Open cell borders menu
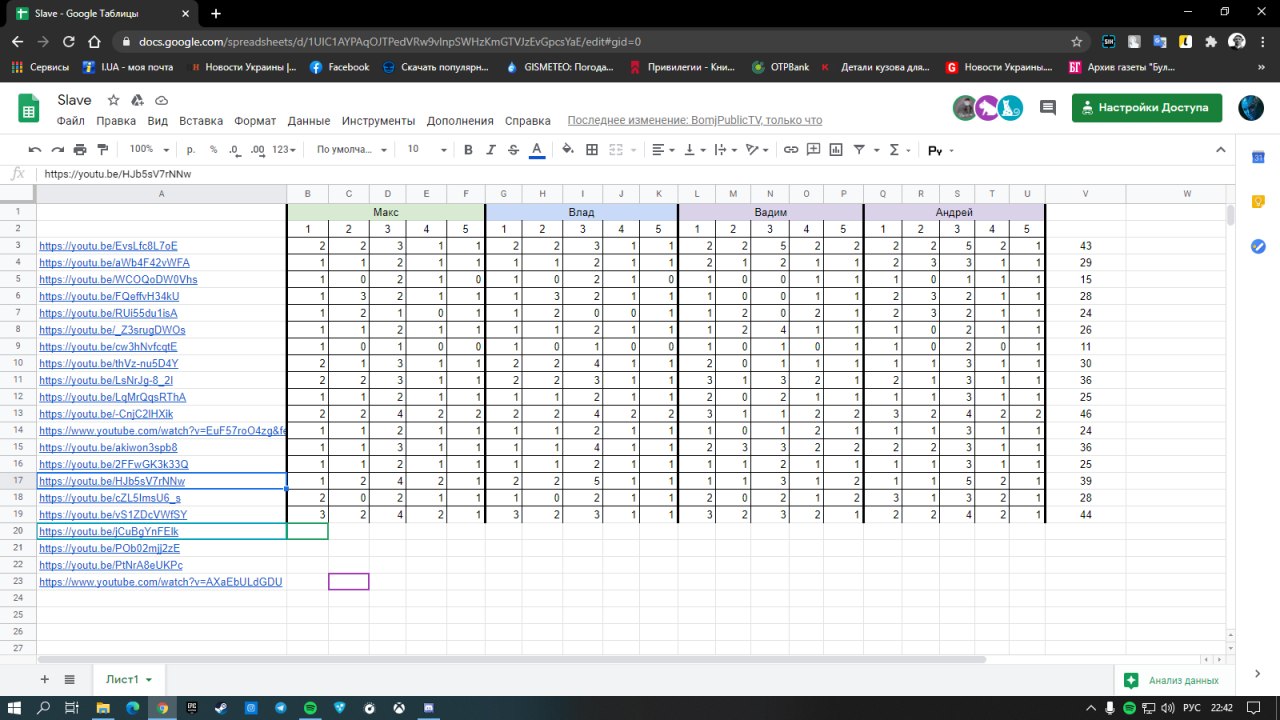The height and width of the screenshot is (720, 1280). (x=591, y=150)
